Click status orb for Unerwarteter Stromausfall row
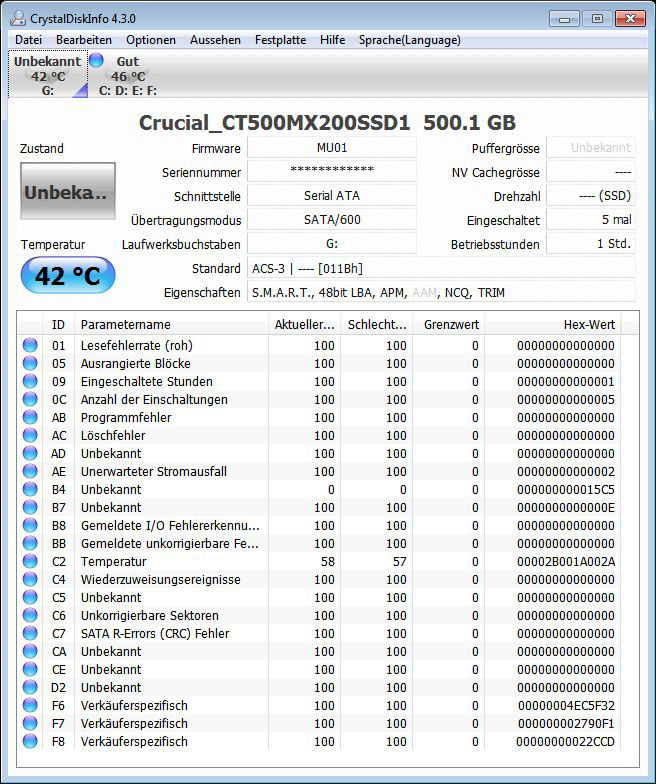Screen dimensions: 656x784 (x=30, y=471)
